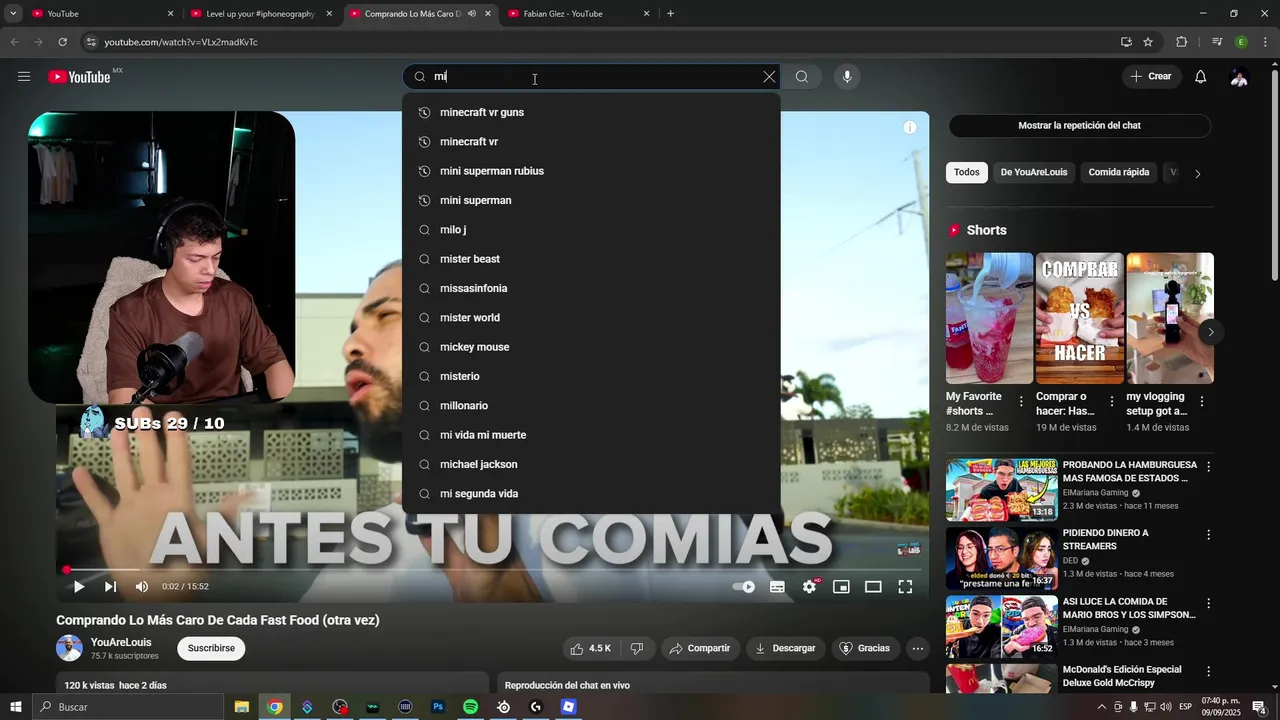
Task: Start voice search with microphone icon
Action: coord(847,77)
